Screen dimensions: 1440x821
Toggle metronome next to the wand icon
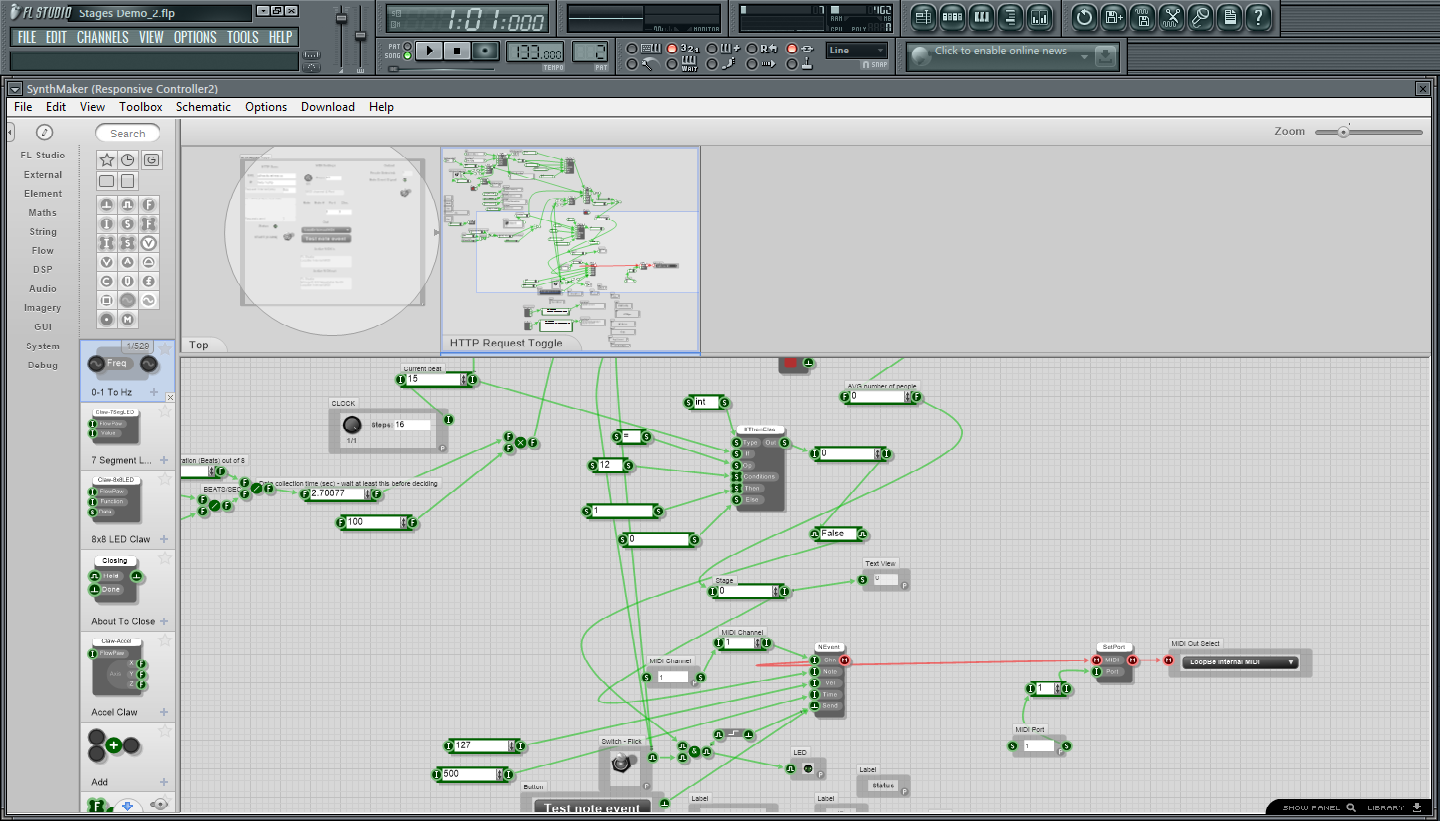click(x=632, y=64)
